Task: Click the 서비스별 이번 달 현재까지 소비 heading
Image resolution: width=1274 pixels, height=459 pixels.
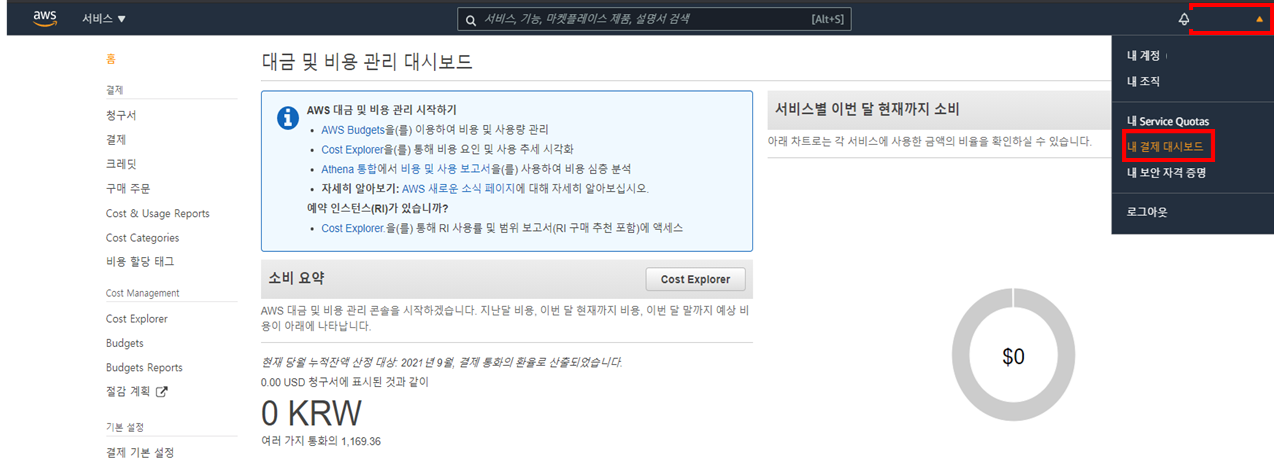Action: pyautogui.click(x=867, y=109)
